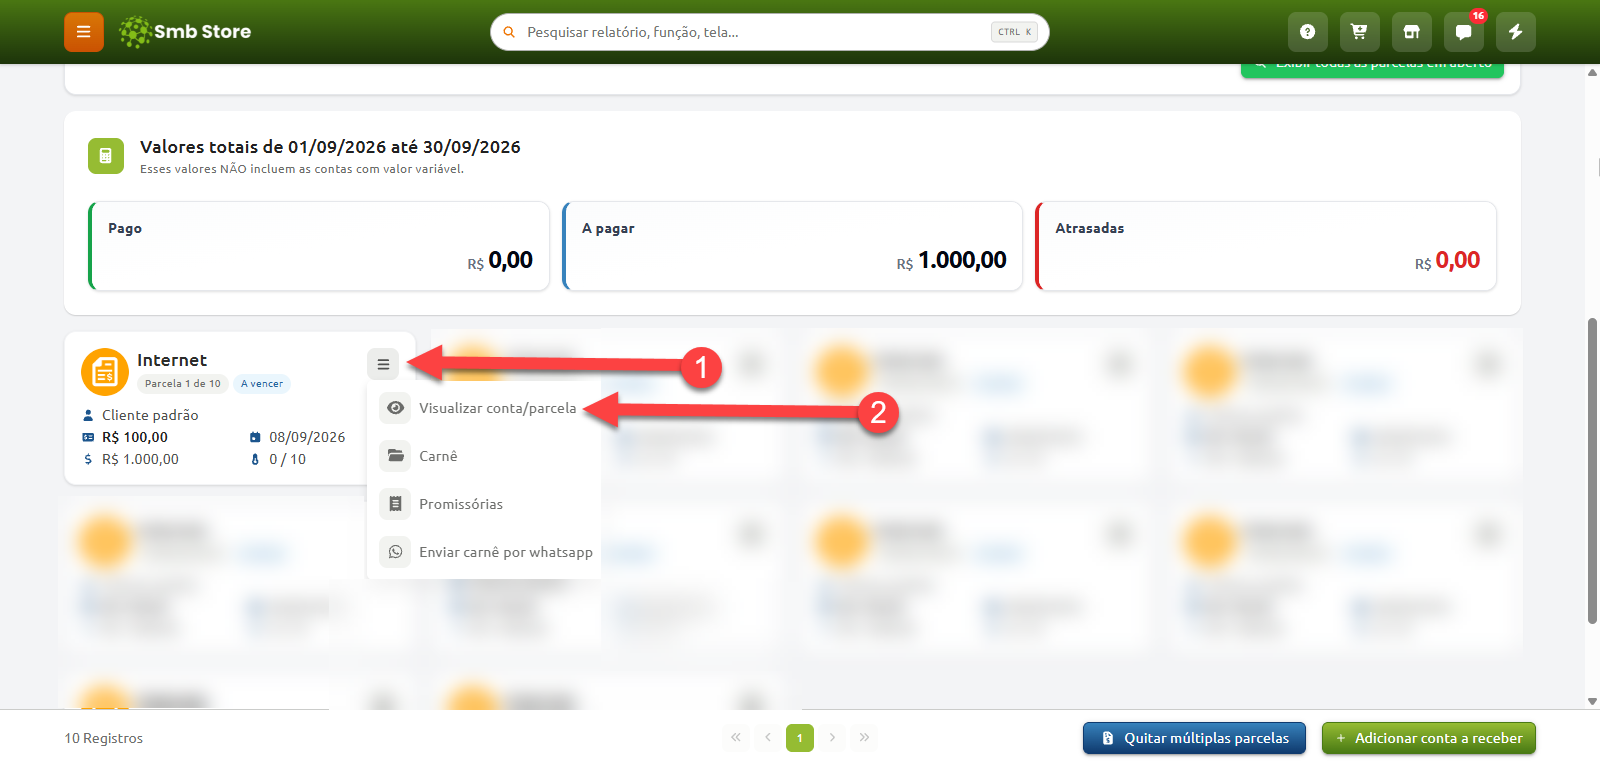Open the help question mark icon
The width and height of the screenshot is (1600, 765).
click(1307, 32)
